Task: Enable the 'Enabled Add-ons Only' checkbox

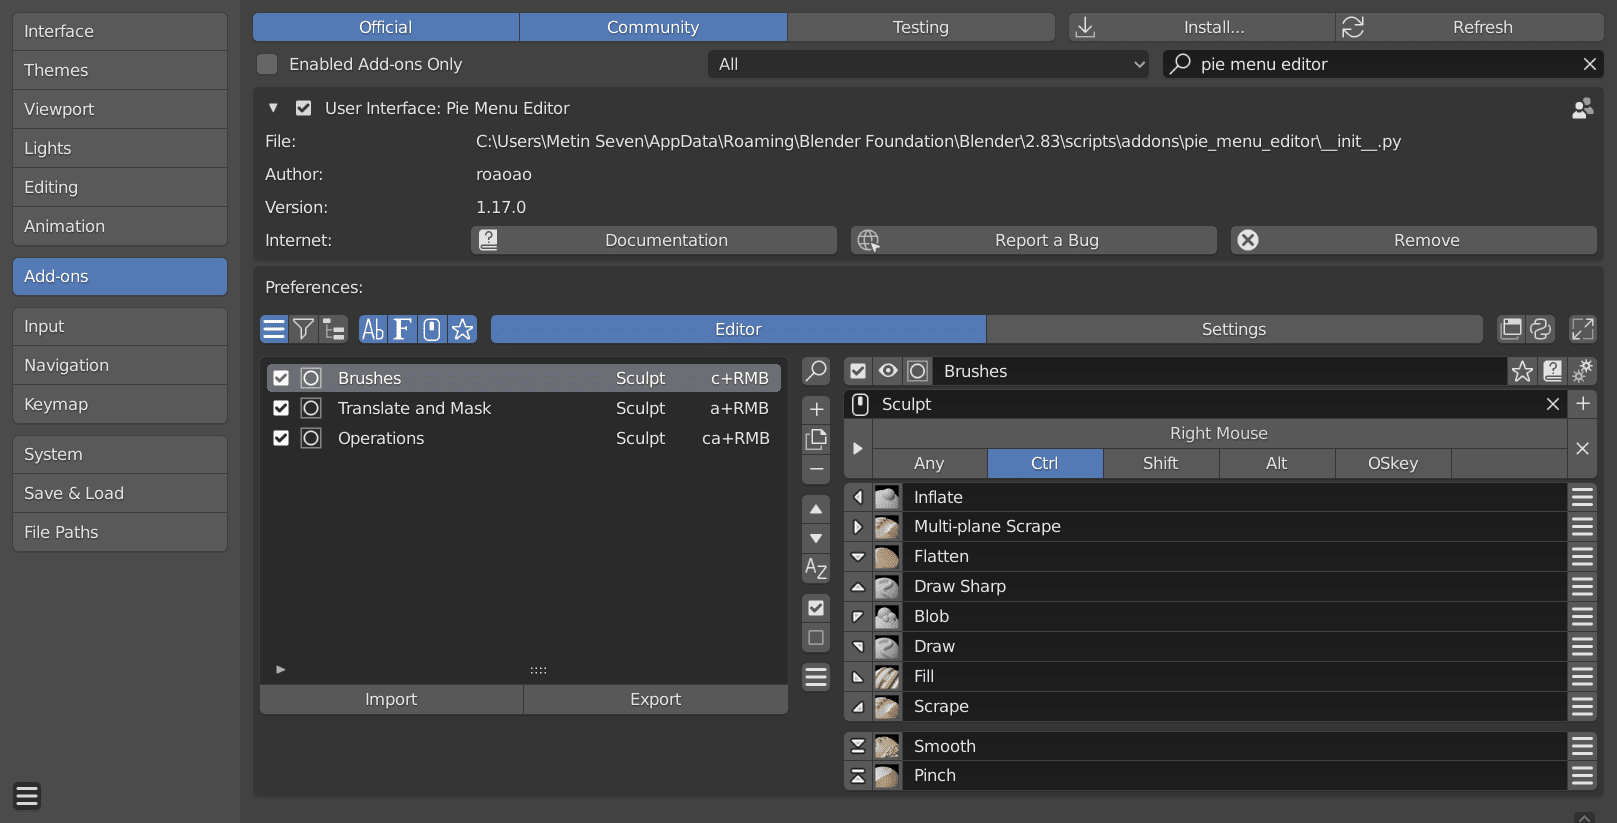Action: (x=267, y=64)
